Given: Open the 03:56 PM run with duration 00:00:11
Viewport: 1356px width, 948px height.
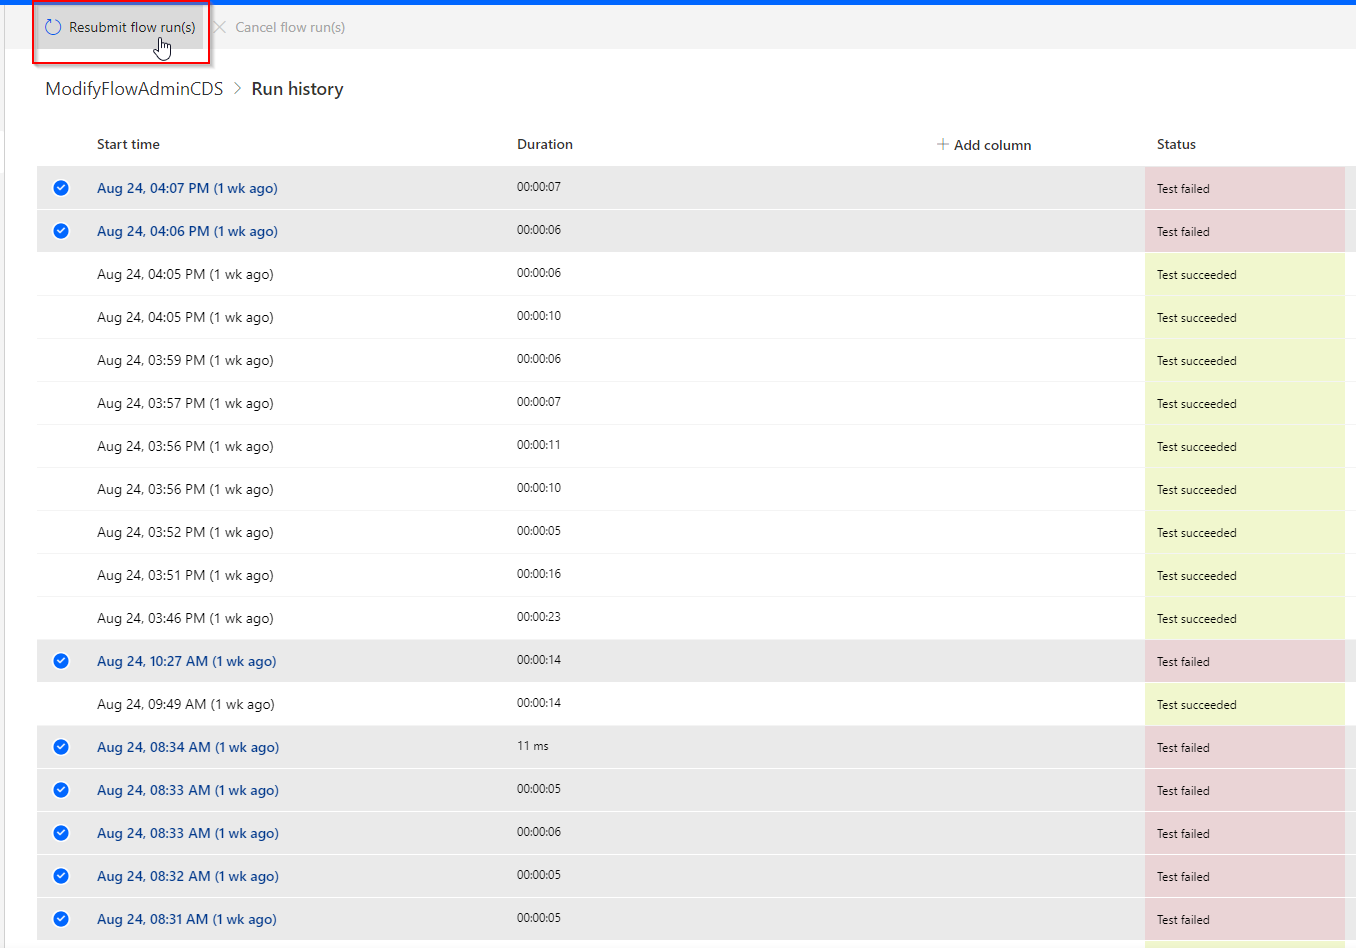Looking at the screenshot, I should (x=185, y=446).
